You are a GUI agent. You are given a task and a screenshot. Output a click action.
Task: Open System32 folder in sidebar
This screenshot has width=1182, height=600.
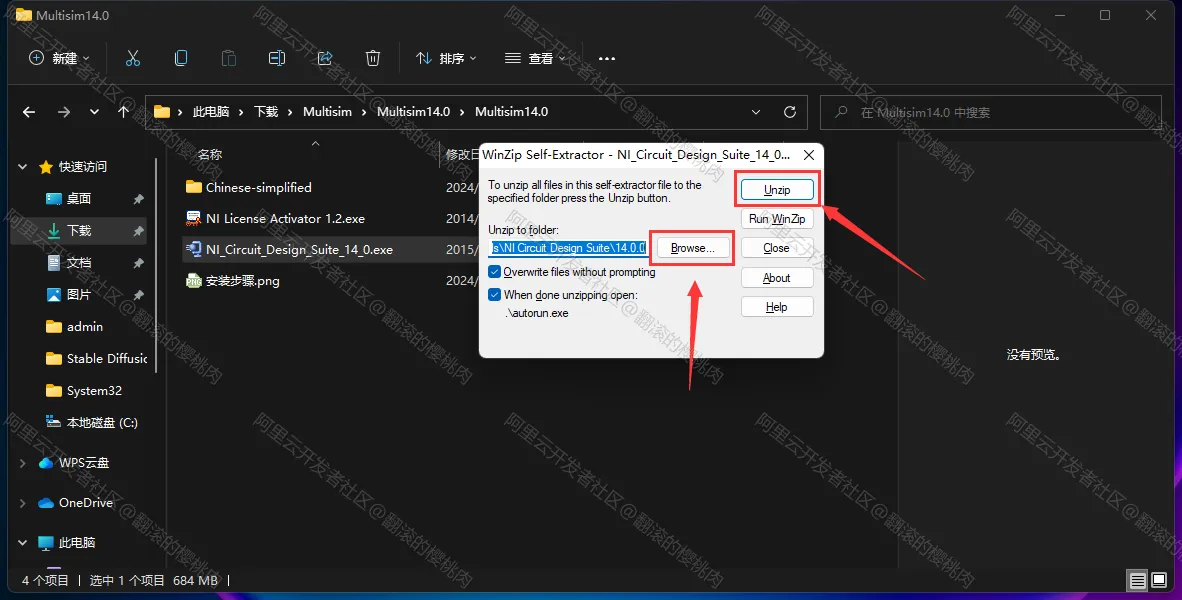click(93, 390)
